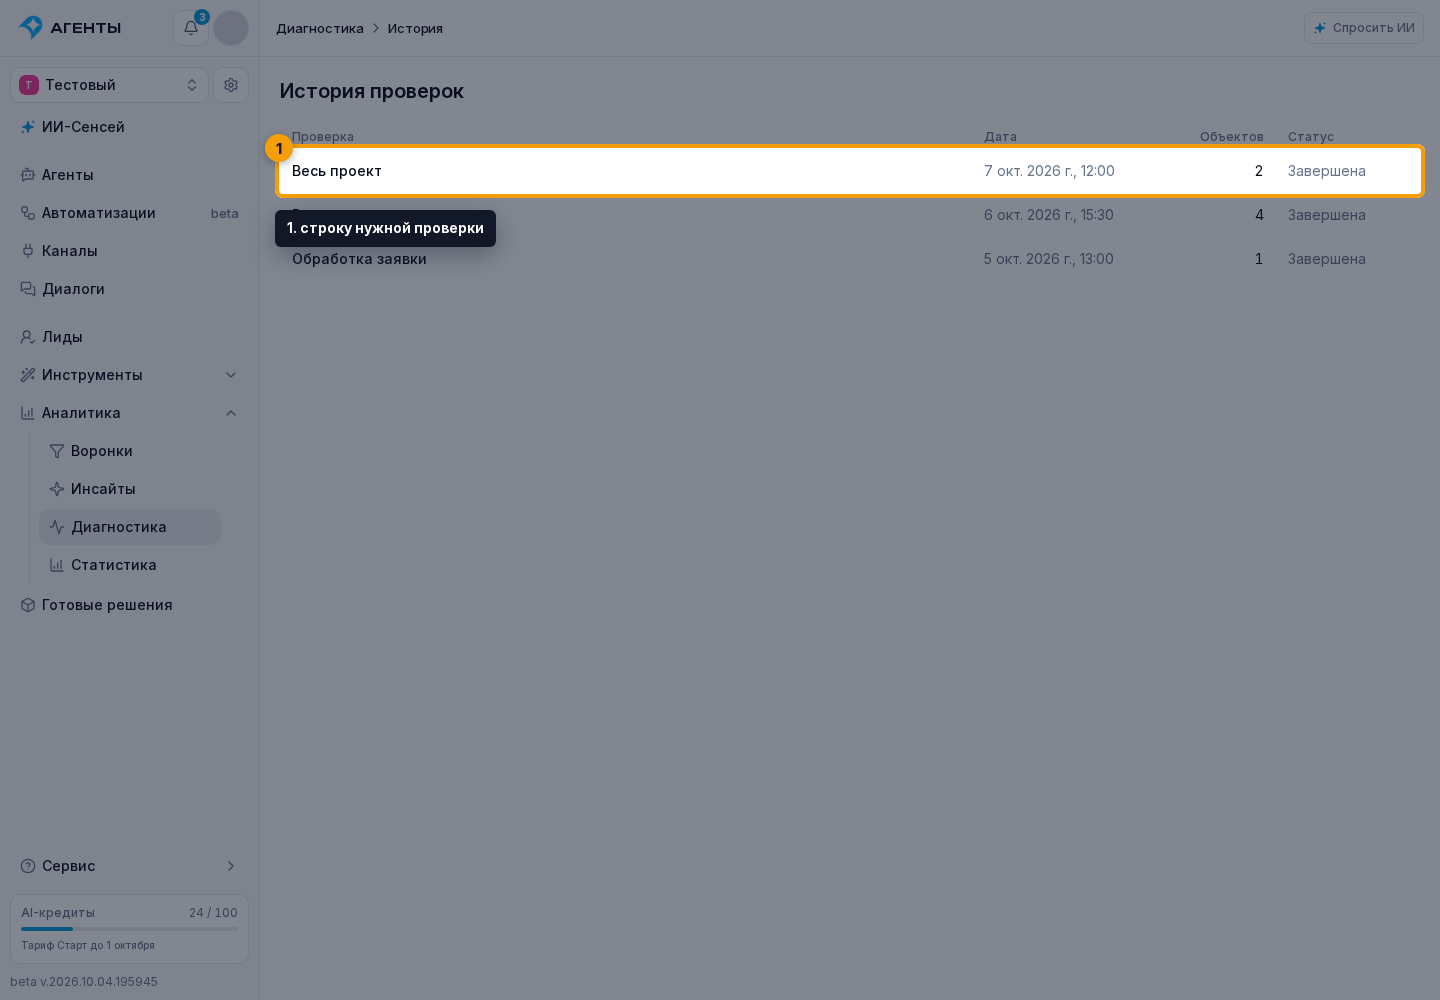1440x1000 pixels.
Task: Open project settings gear icon
Action: point(231,85)
